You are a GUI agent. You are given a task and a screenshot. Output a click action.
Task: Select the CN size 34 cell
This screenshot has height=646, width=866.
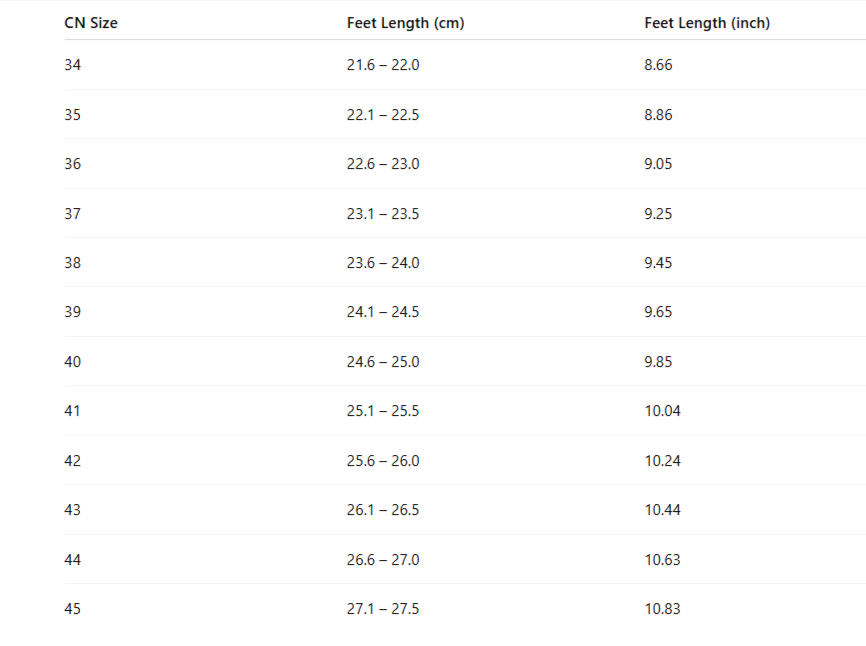tap(73, 65)
